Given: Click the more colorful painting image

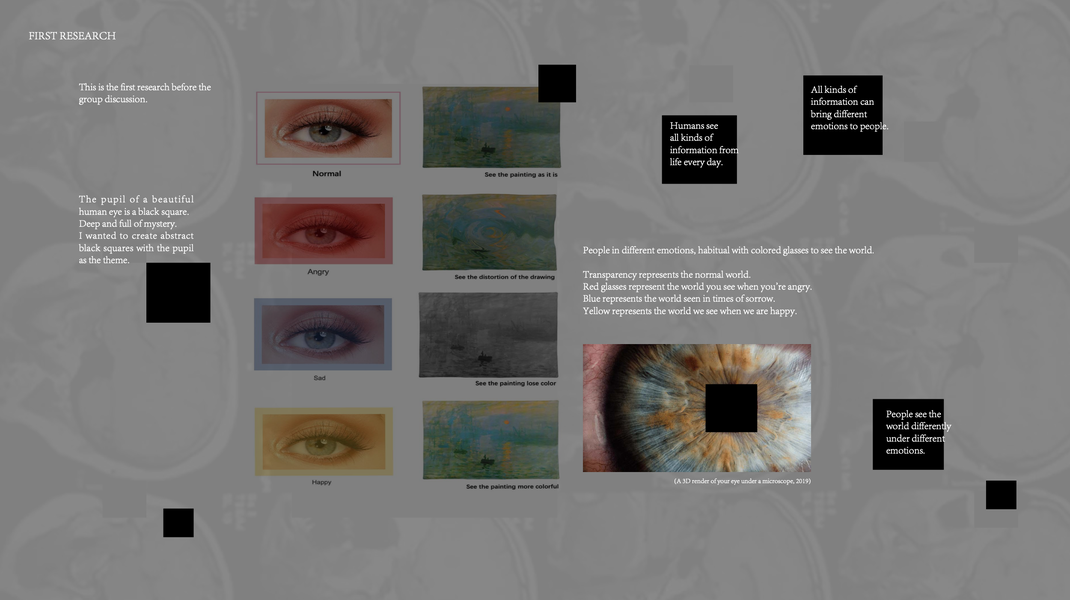Looking at the screenshot, I should click(491, 440).
